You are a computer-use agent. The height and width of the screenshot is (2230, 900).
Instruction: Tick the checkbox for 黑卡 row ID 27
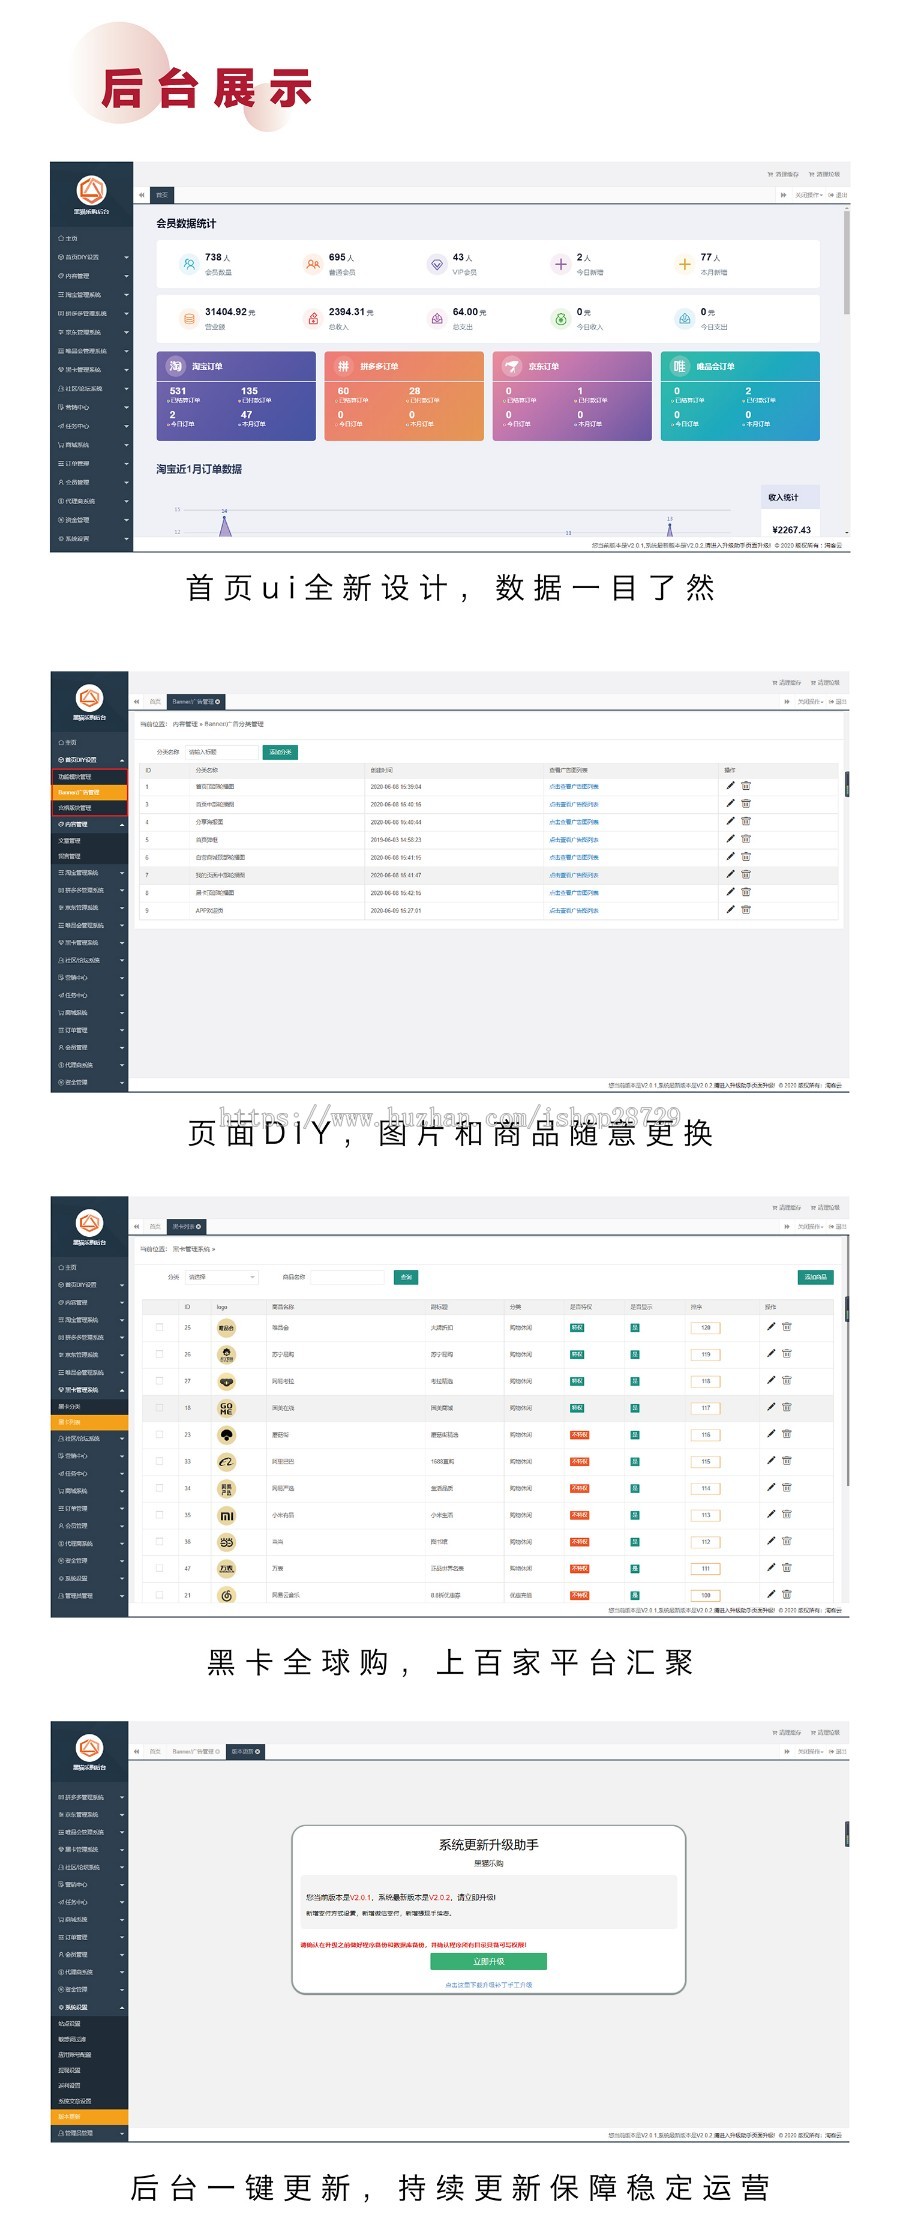click(x=159, y=1381)
